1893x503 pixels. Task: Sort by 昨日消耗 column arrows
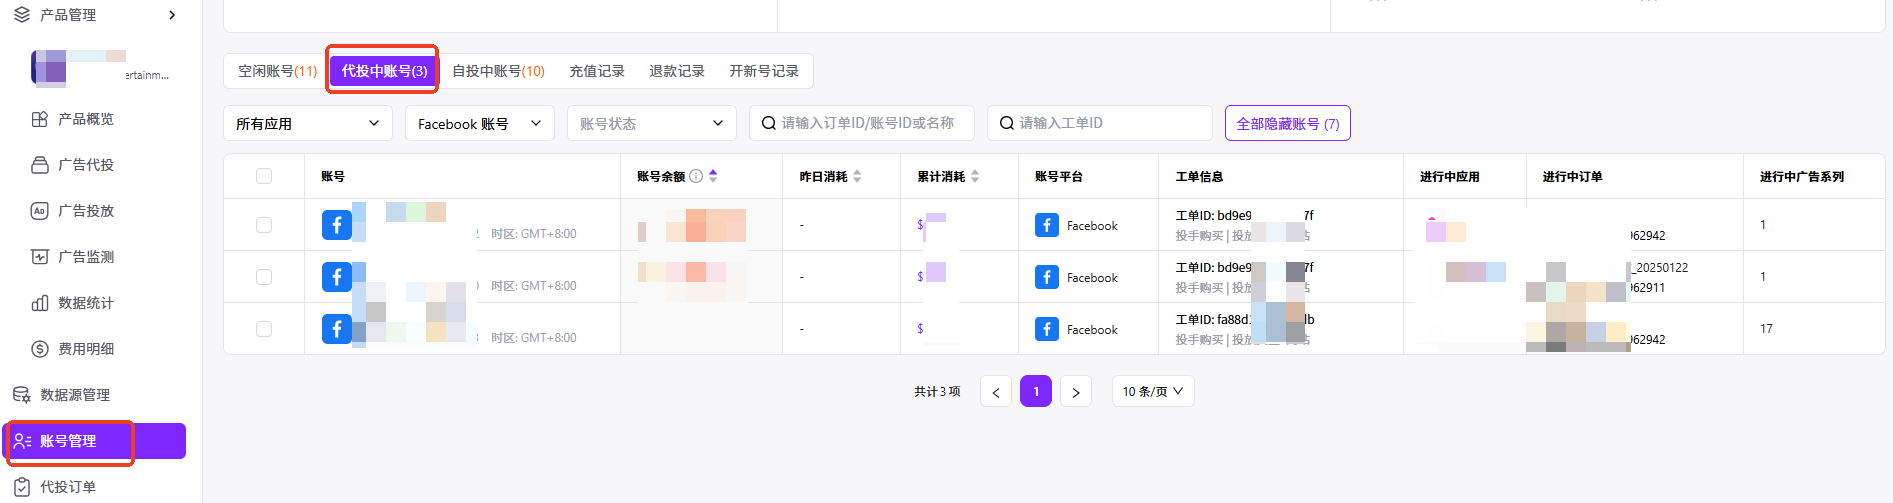(x=857, y=176)
